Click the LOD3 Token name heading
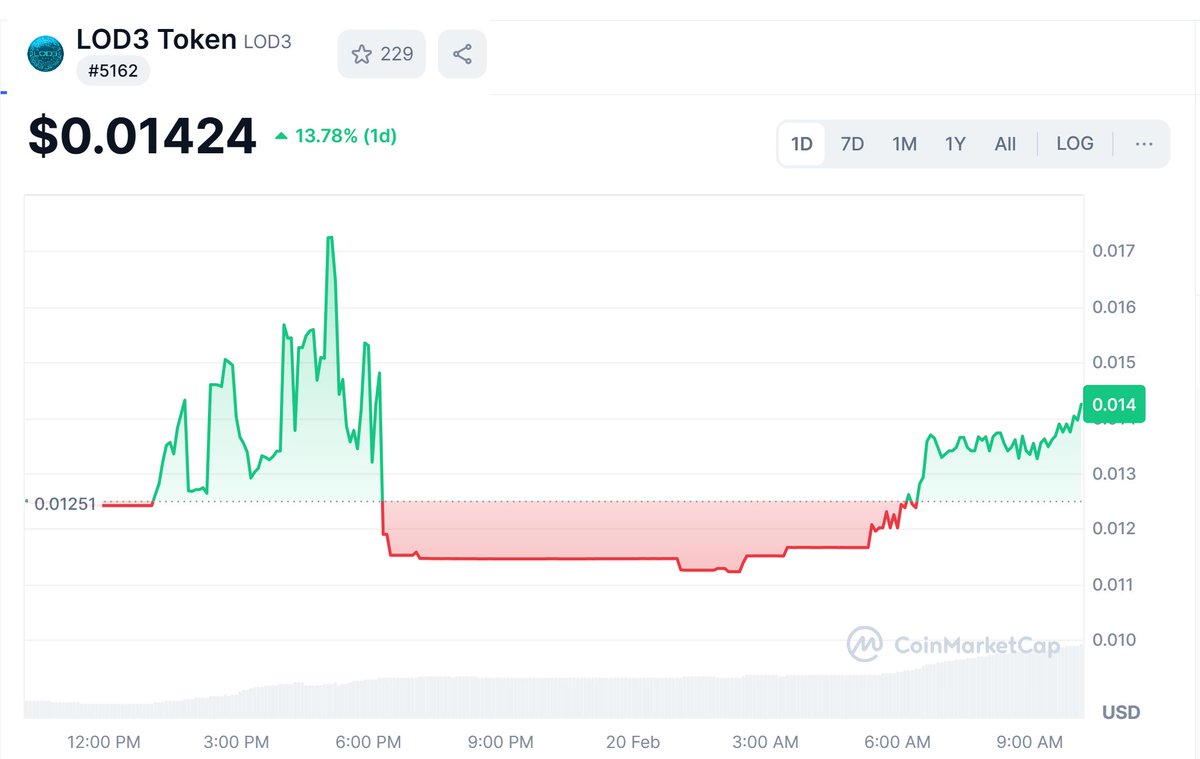The width and height of the screenshot is (1200, 759). pyautogui.click(x=157, y=40)
